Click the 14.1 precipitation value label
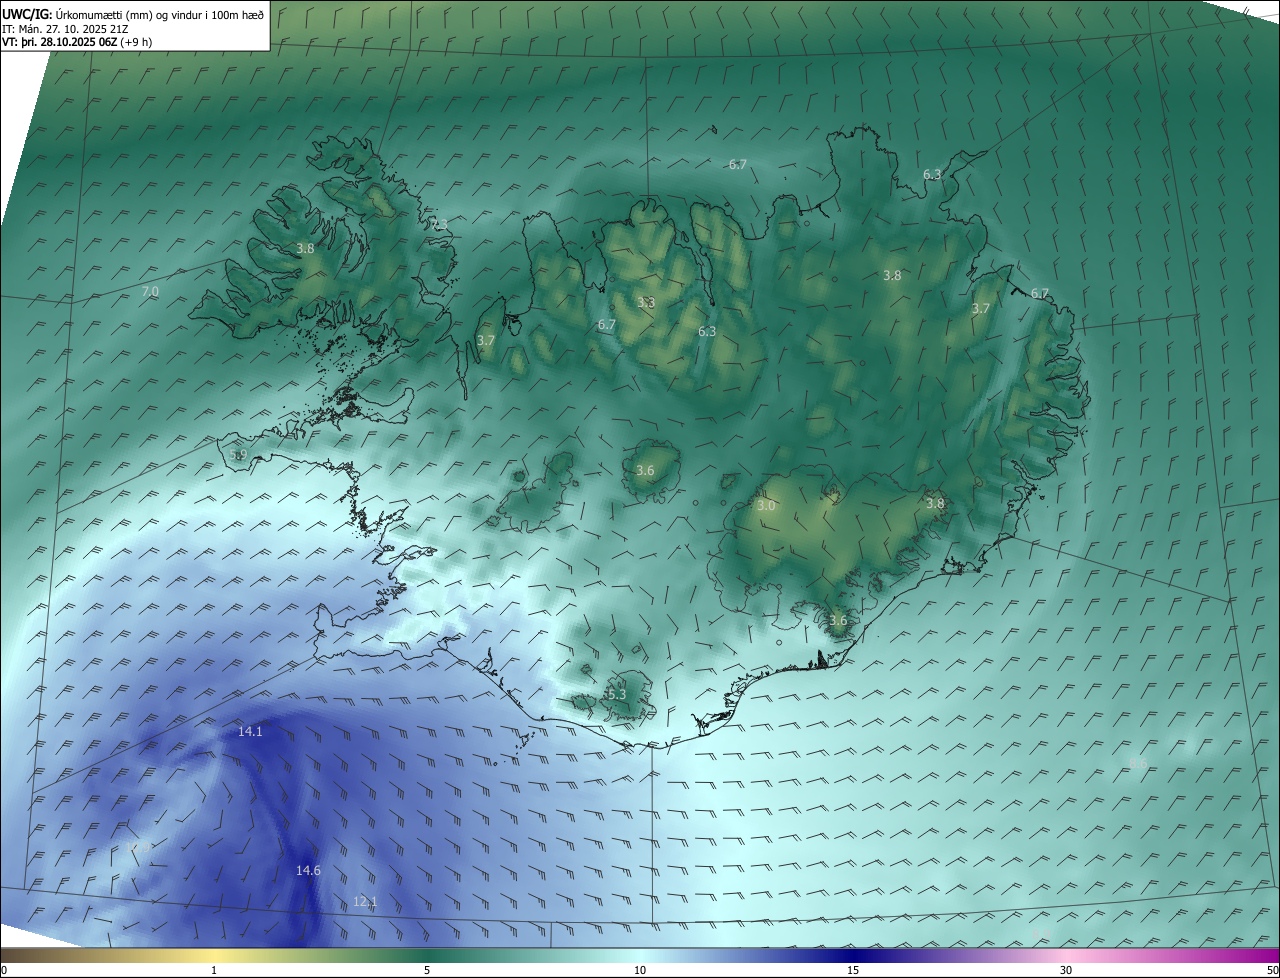The width and height of the screenshot is (1280, 978). click(250, 732)
